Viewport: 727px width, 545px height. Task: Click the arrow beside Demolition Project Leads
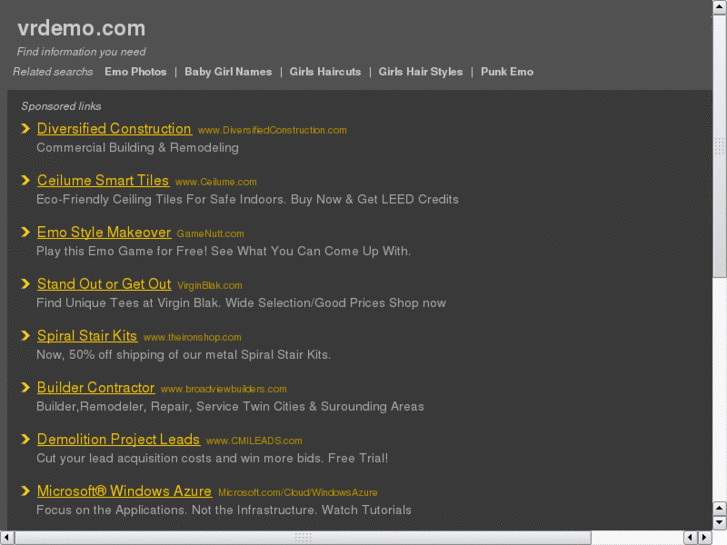click(x=26, y=439)
